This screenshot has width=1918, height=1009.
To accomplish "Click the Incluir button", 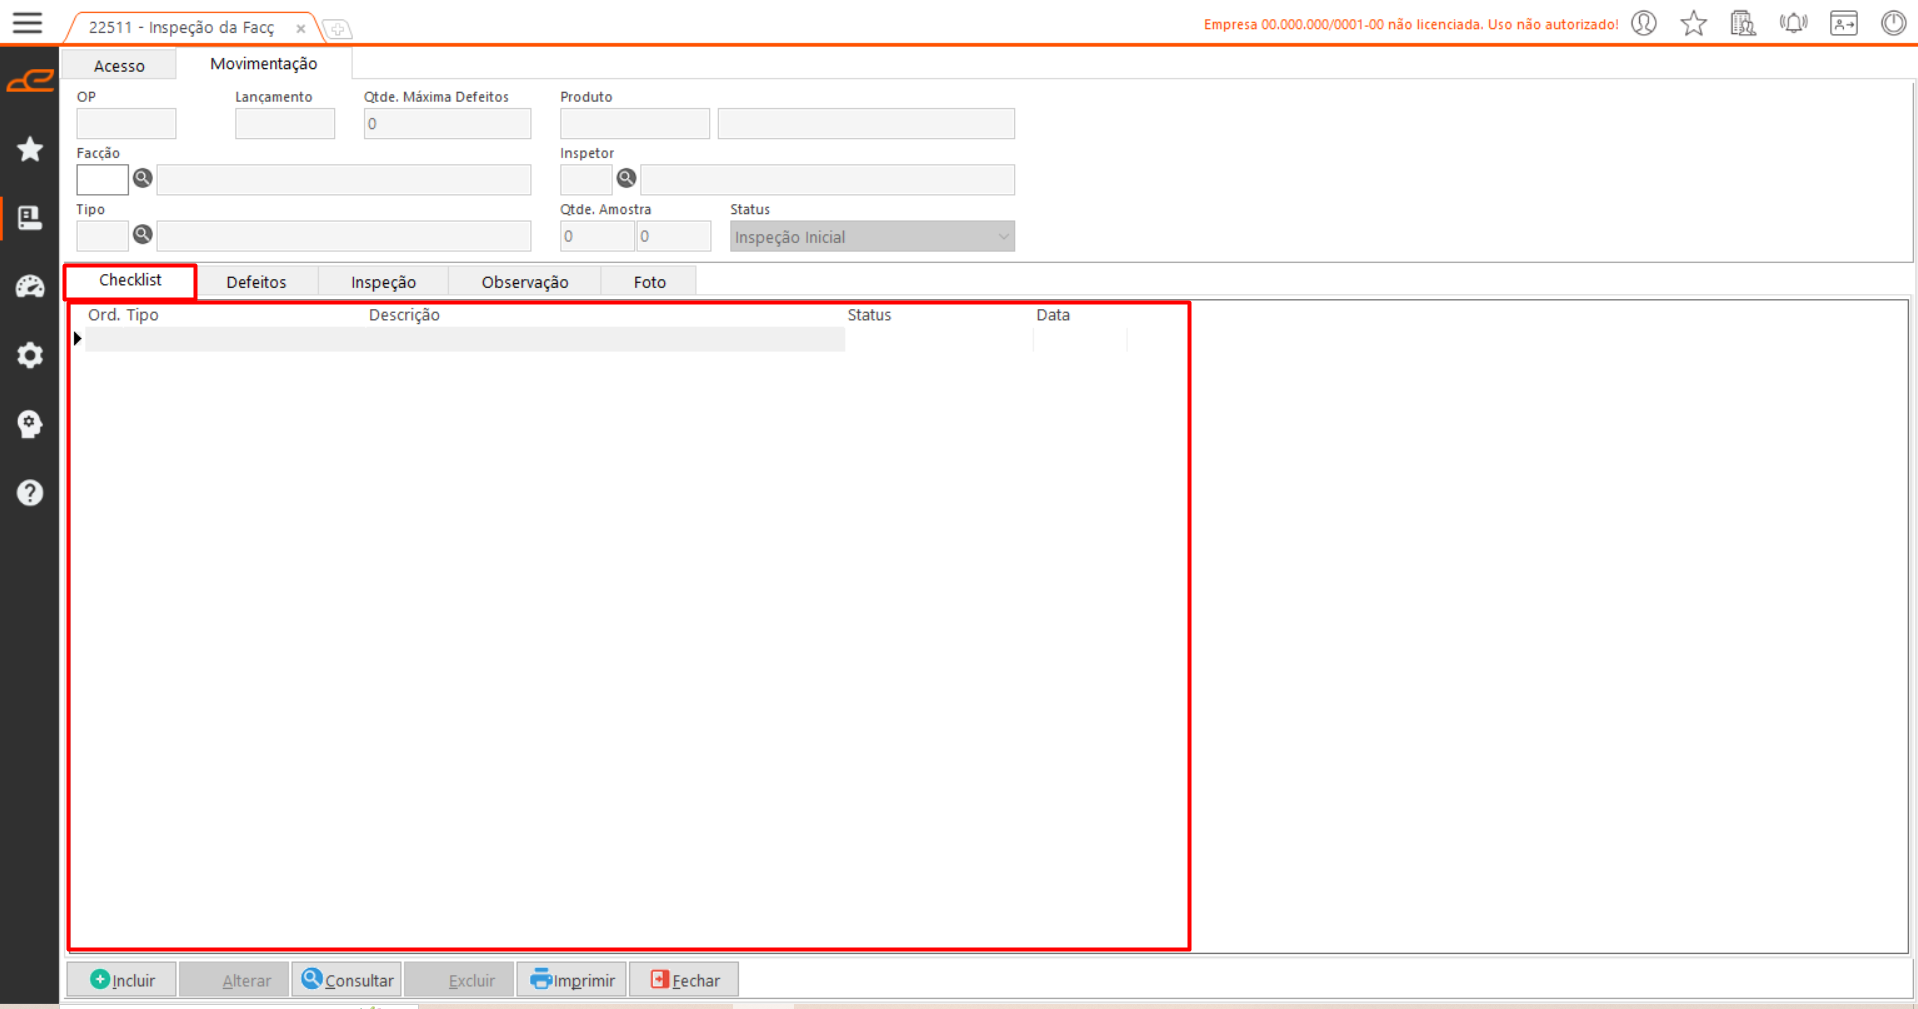I will pyautogui.click(x=122, y=980).
